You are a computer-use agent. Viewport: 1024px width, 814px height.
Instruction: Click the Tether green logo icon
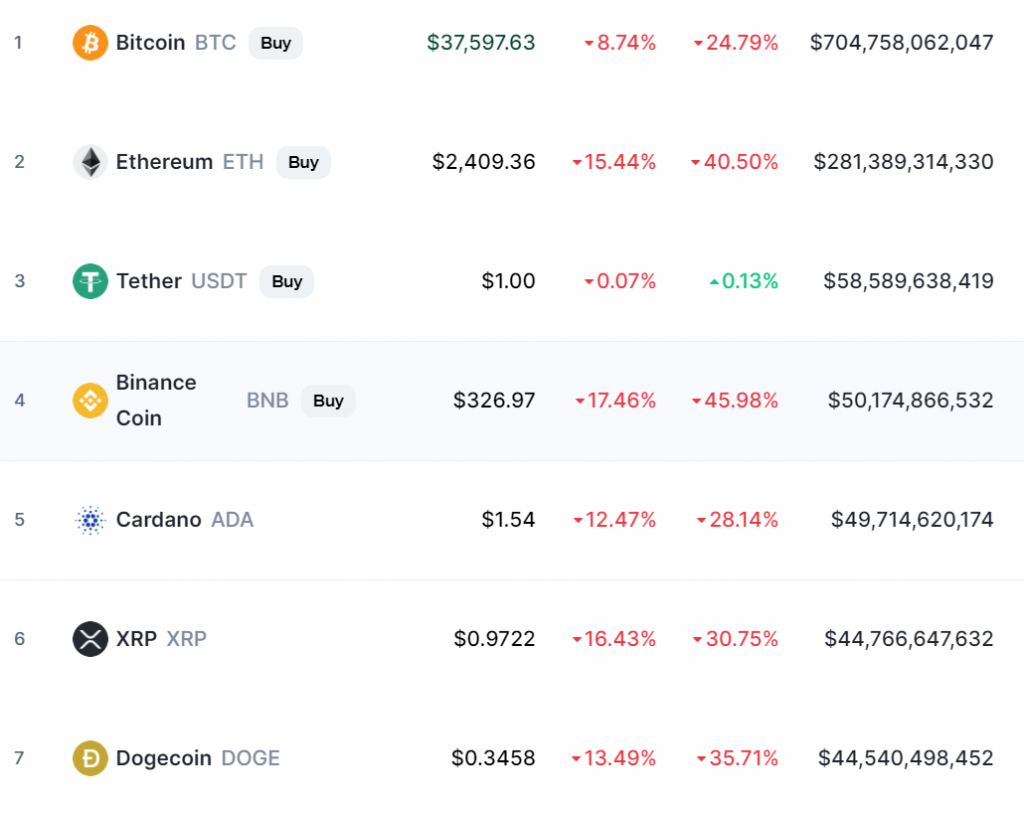tap(90, 281)
